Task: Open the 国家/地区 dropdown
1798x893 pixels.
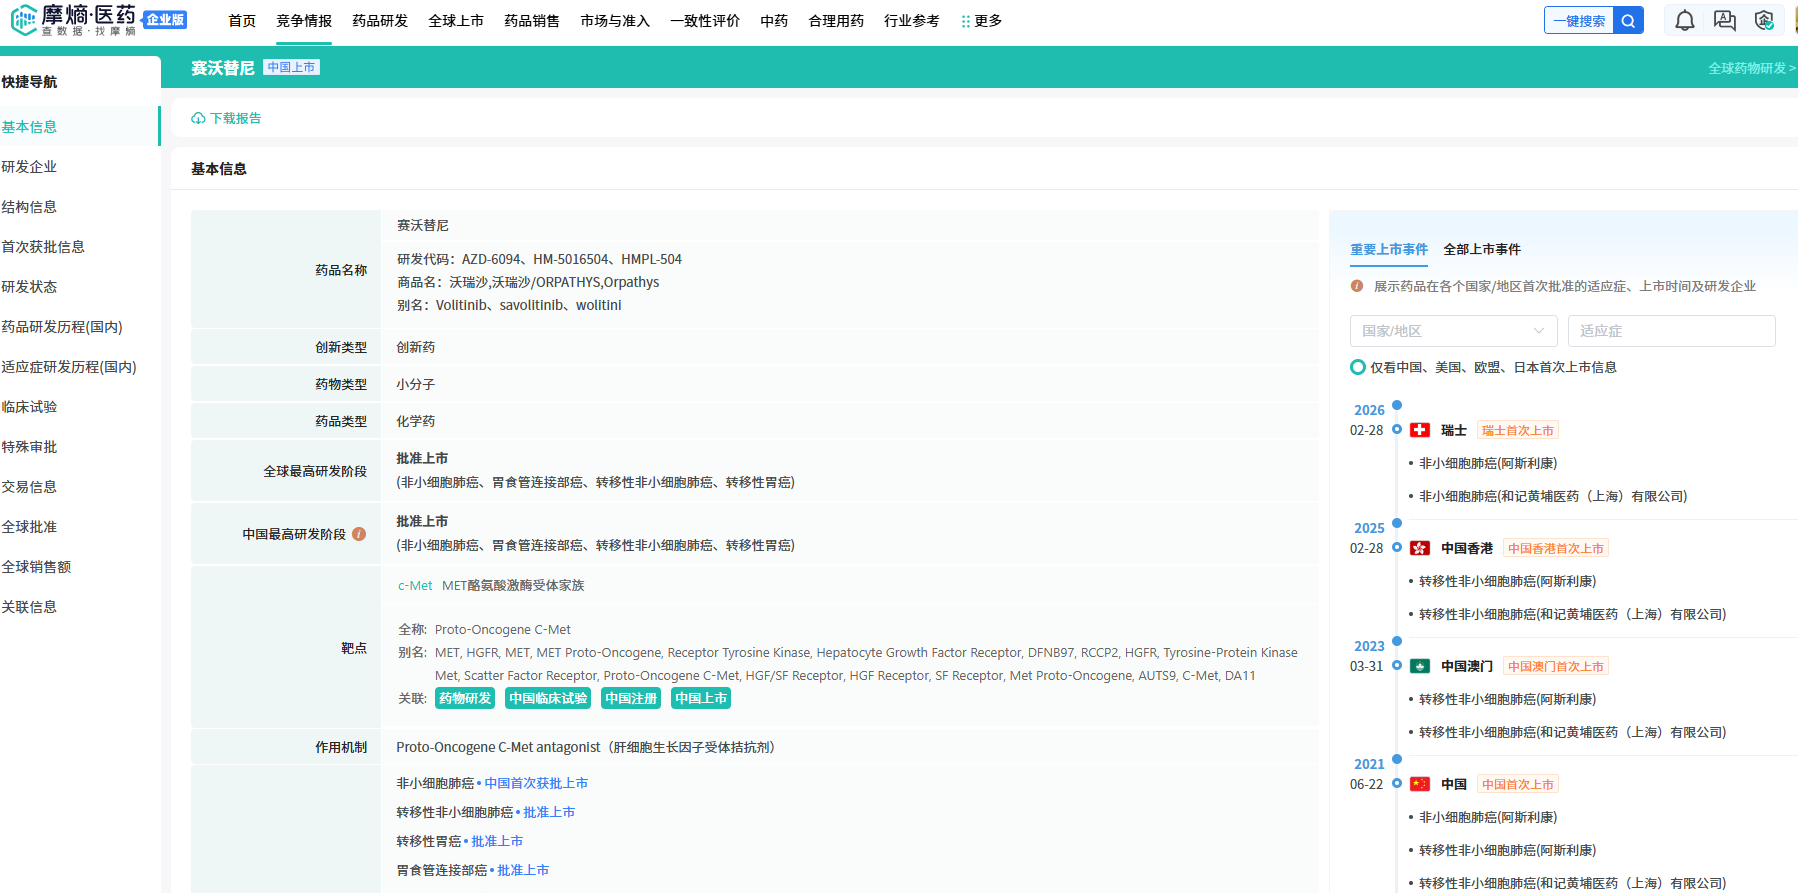Action: pyautogui.click(x=1453, y=331)
